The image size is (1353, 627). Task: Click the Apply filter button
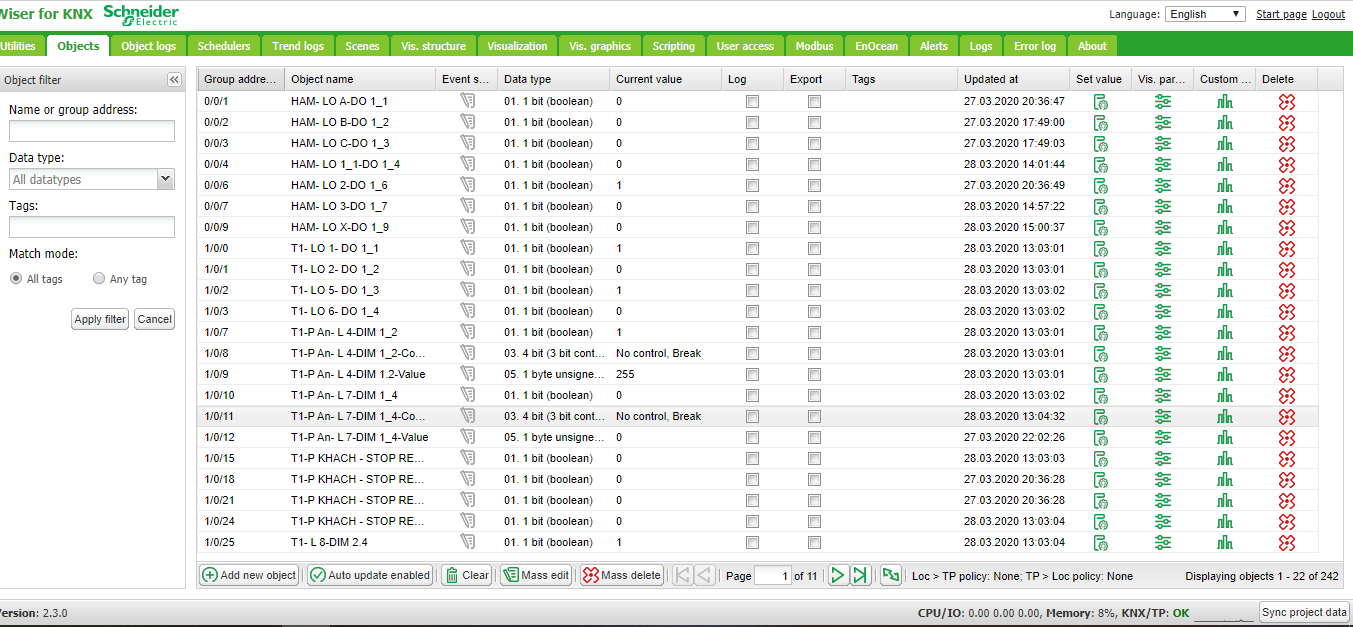pyautogui.click(x=100, y=319)
